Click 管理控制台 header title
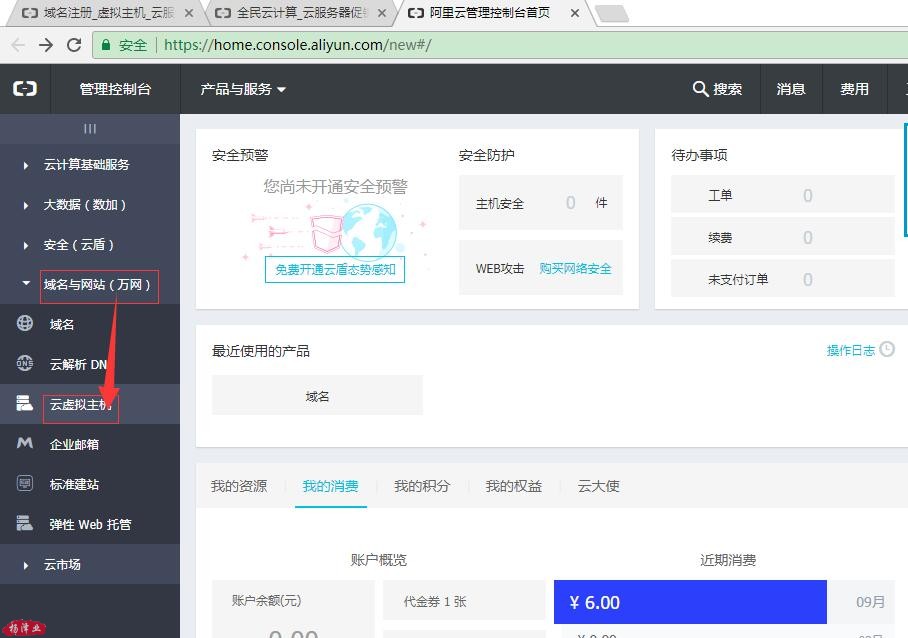 tap(115, 89)
